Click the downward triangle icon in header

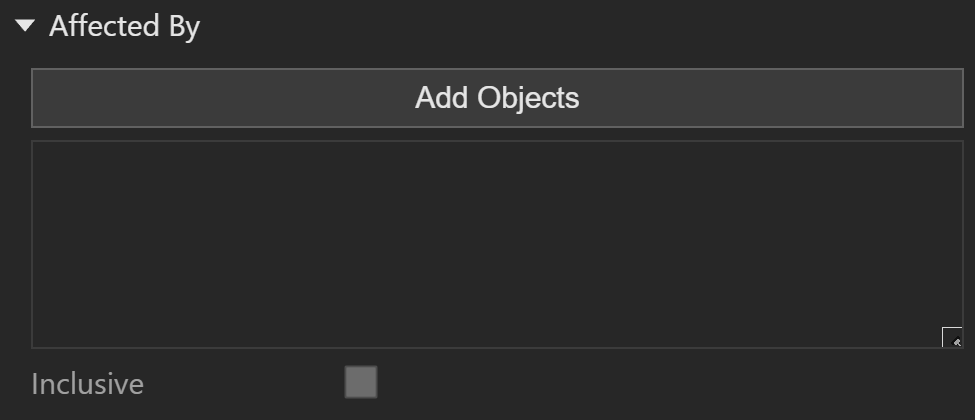pyautogui.click(x=25, y=26)
